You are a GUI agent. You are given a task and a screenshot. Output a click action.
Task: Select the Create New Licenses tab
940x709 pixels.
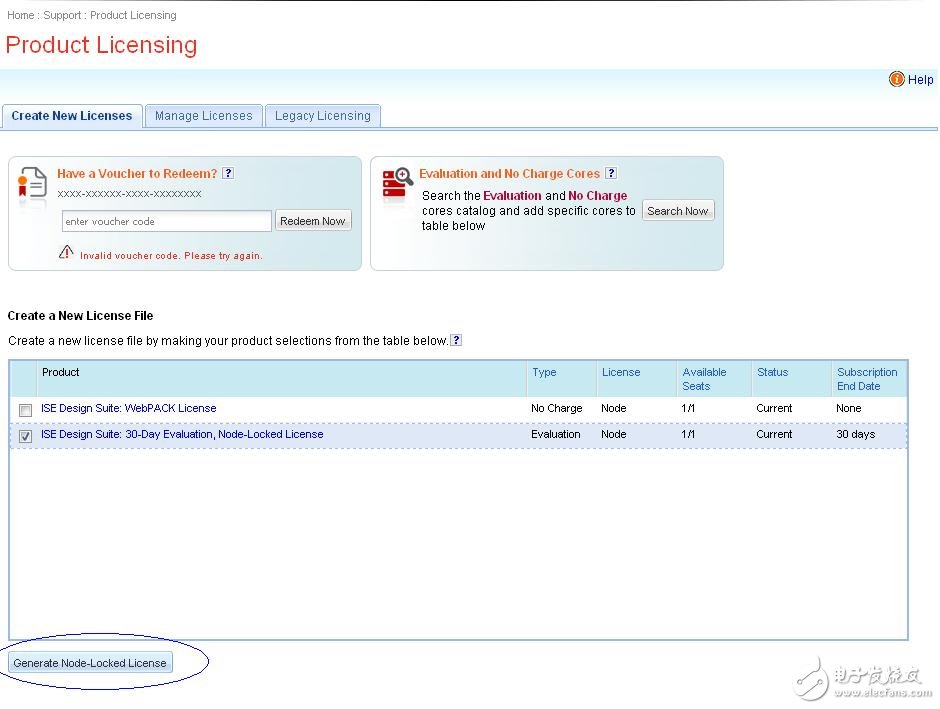click(72, 116)
